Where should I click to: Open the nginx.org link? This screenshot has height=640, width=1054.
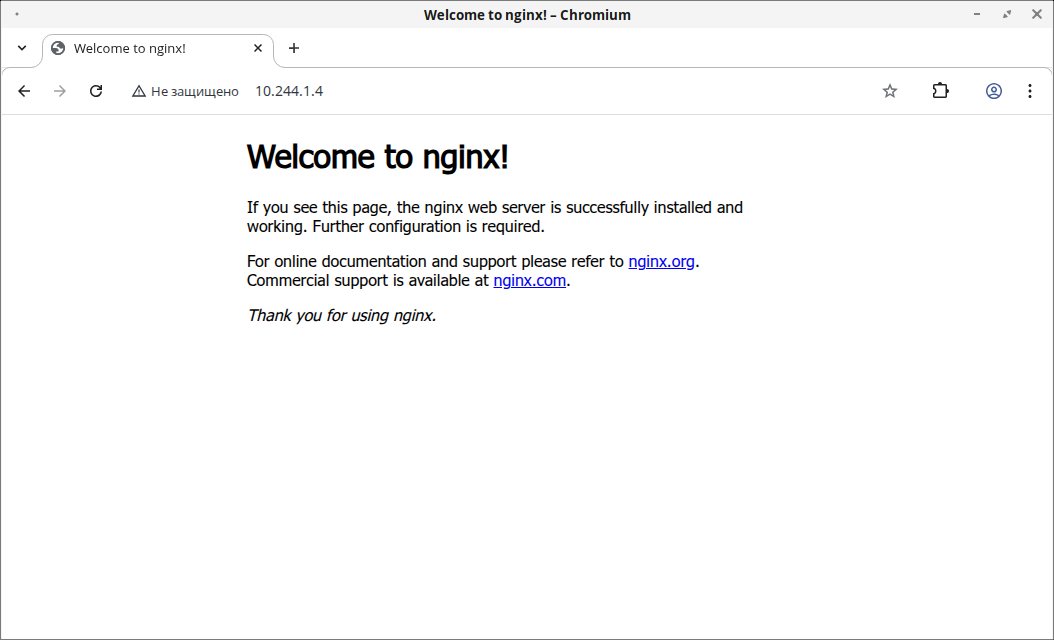point(661,262)
